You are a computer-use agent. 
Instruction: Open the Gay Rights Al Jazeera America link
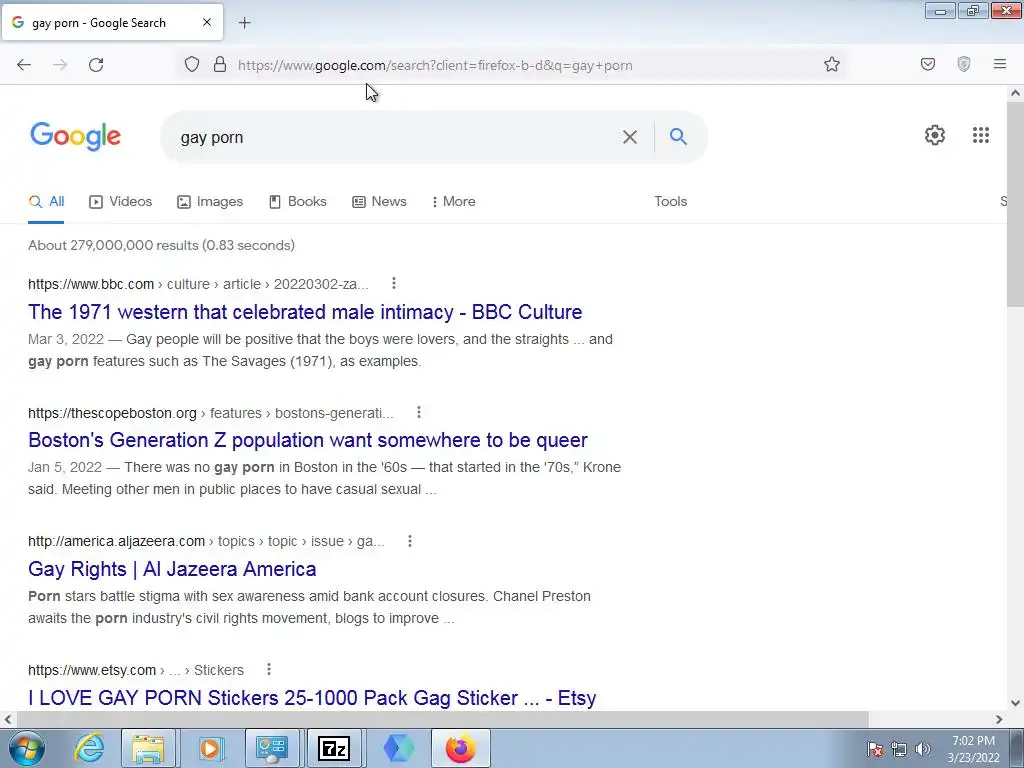(x=172, y=569)
